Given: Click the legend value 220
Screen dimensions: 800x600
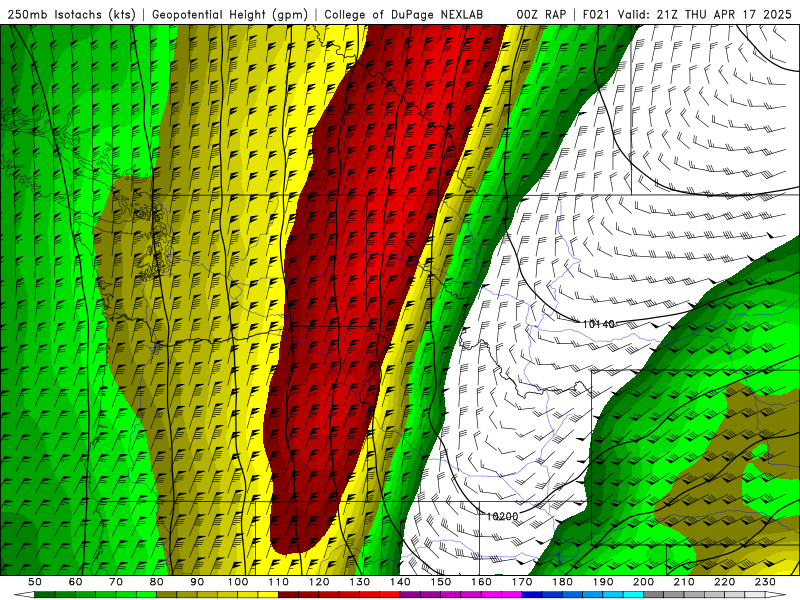Looking at the screenshot, I should [x=725, y=582].
